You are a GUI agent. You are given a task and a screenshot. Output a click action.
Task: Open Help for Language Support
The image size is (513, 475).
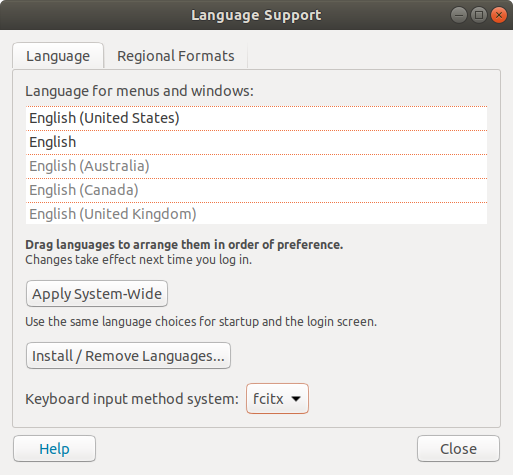[x=54, y=449]
